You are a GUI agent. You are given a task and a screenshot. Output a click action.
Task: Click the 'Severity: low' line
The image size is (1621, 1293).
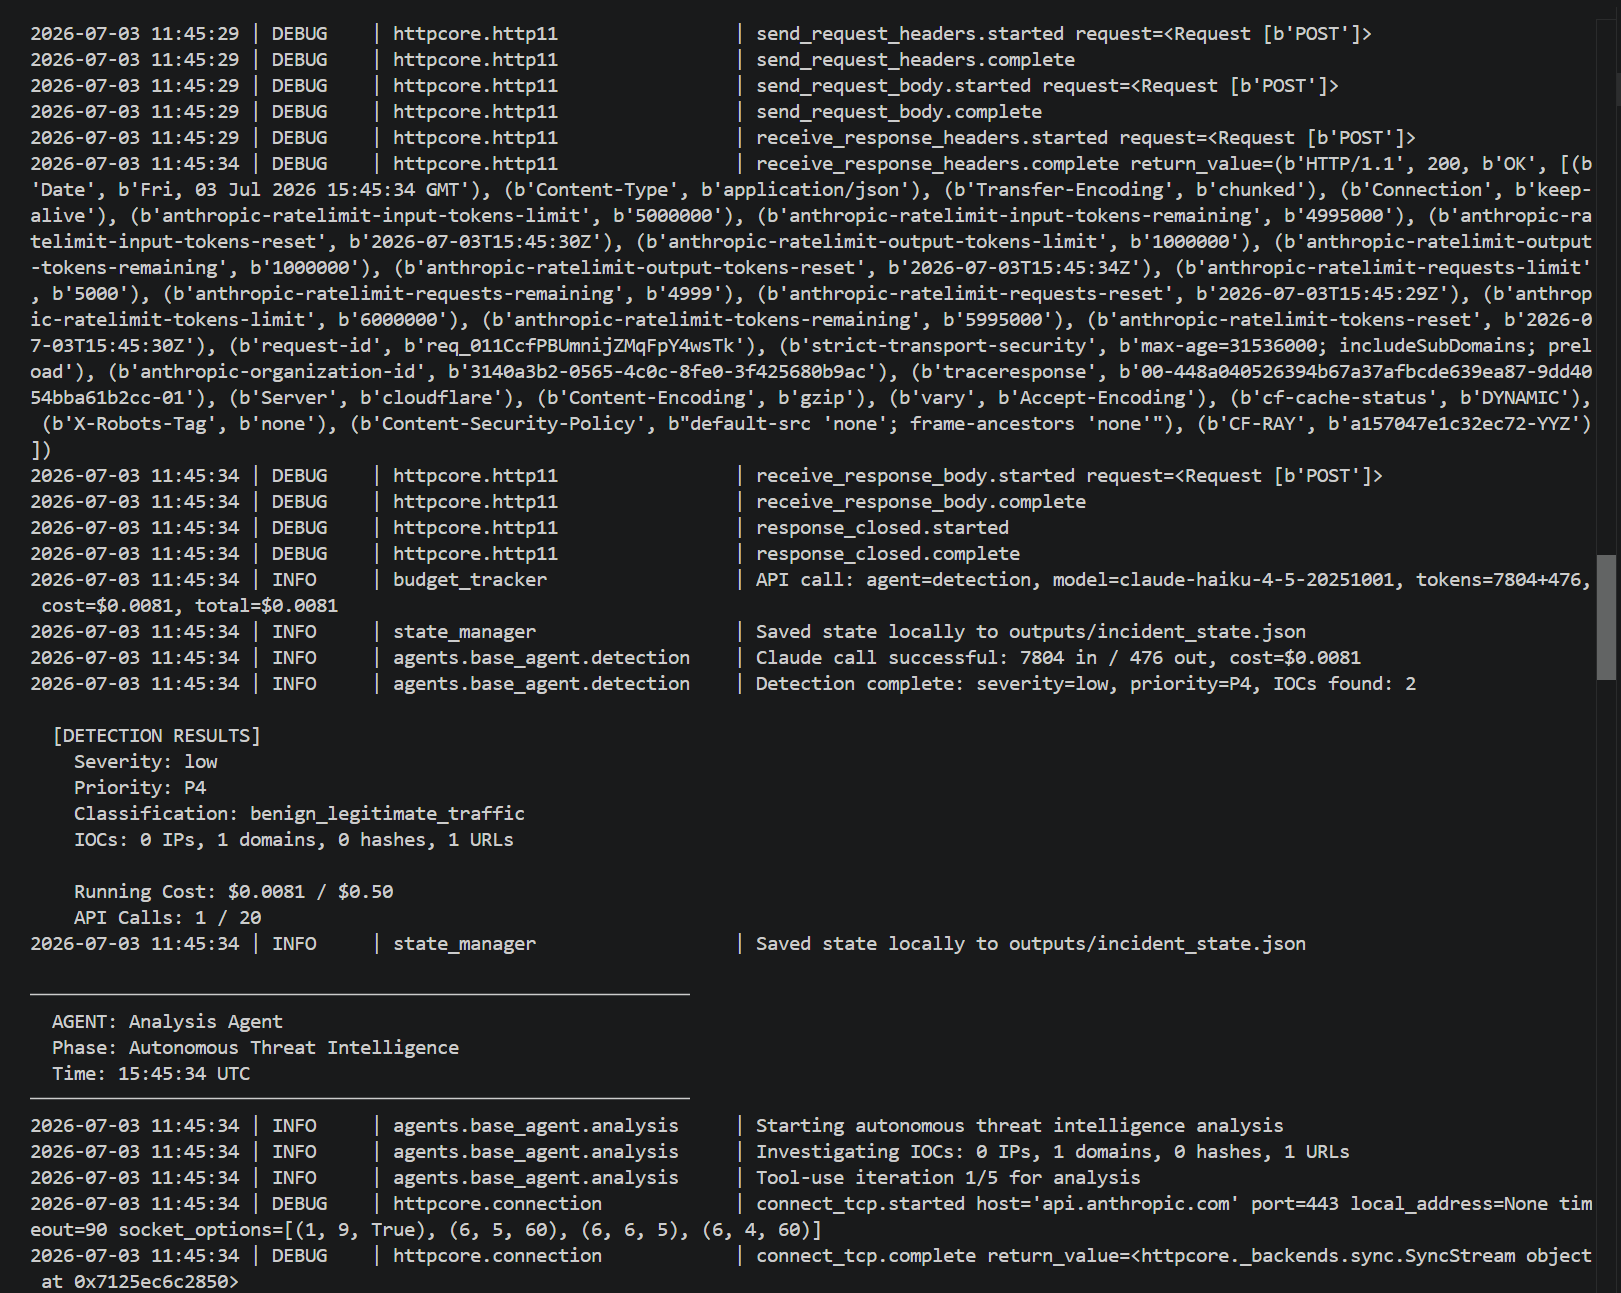145,762
